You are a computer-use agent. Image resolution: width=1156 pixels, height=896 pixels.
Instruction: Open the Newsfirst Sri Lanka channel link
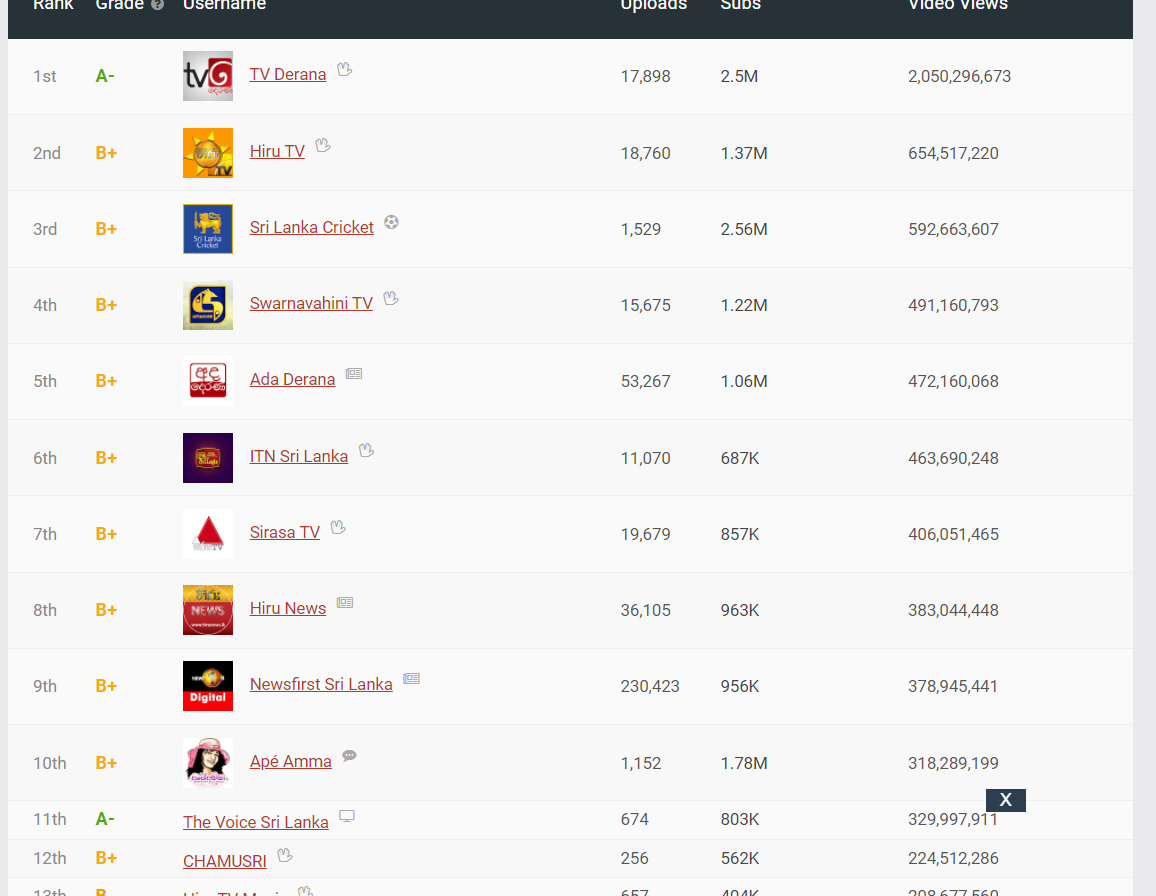(321, 684)
